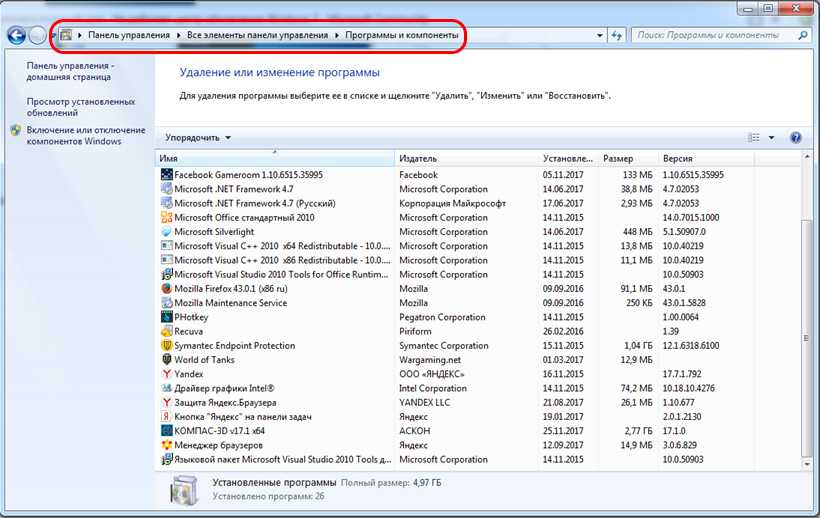Click Все элементы панели управления breadcrumb
Screen dimensions: 820x518
257,35
